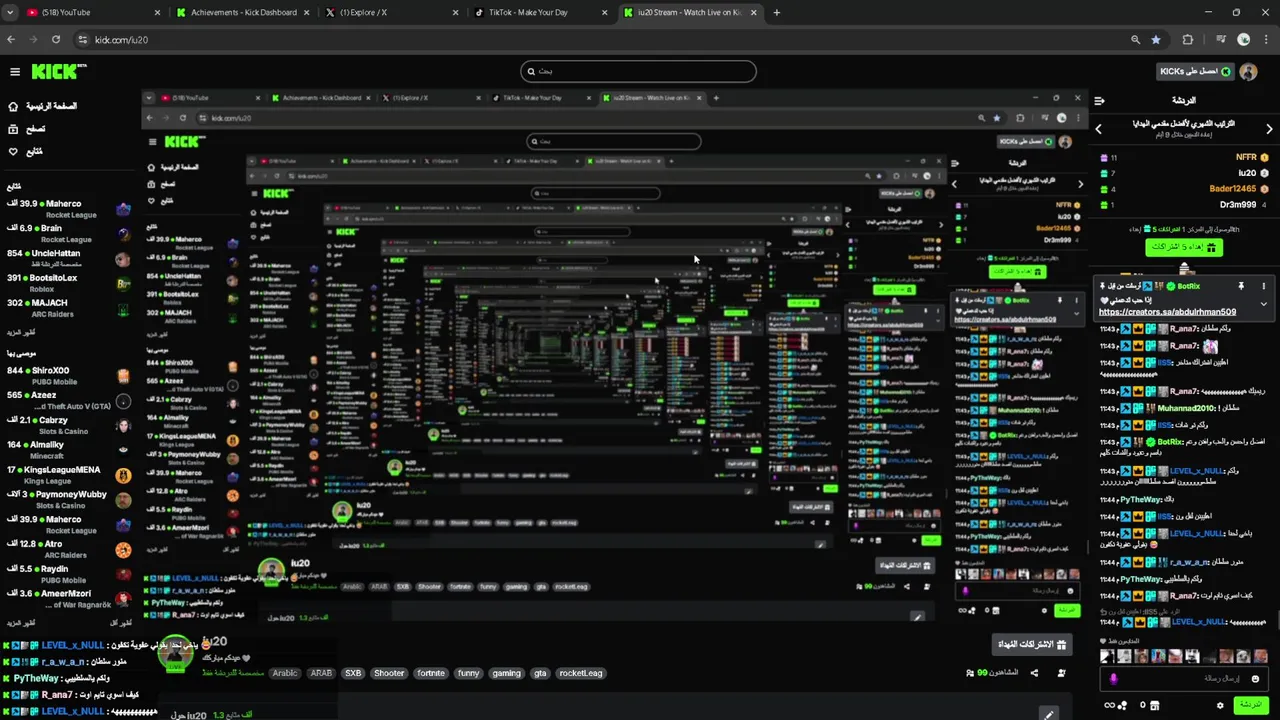The image size is (1280, 720).
Task: Open the emoji picker in chat
Action: pyautogui.click(x=1256, y=679)
